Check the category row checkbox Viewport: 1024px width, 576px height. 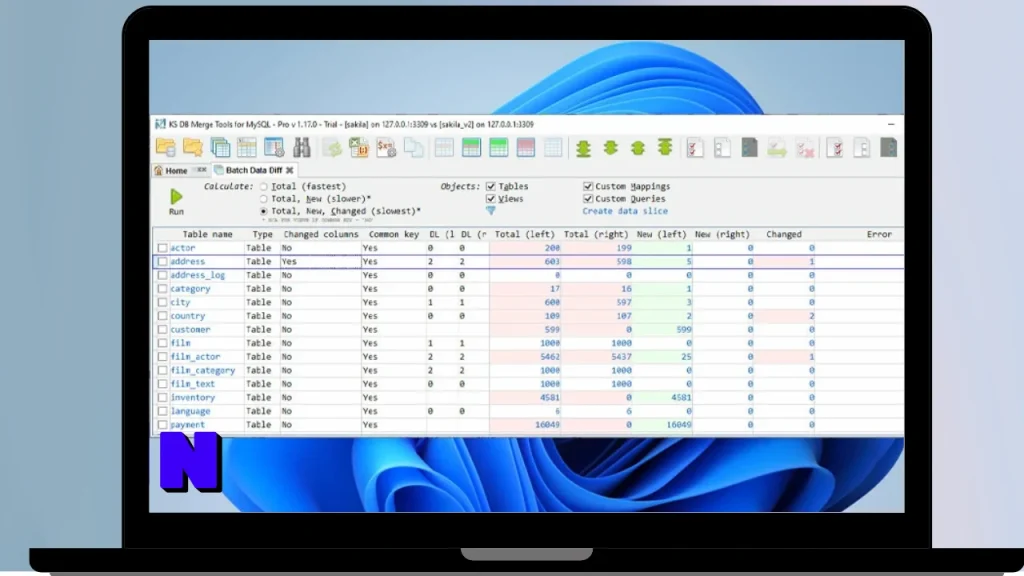click(163, 289)
